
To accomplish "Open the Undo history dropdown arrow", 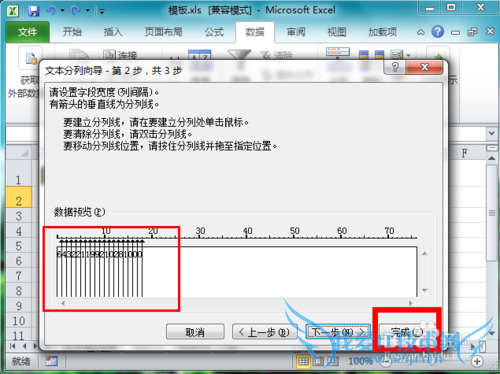I will click(x=62, y=11).
